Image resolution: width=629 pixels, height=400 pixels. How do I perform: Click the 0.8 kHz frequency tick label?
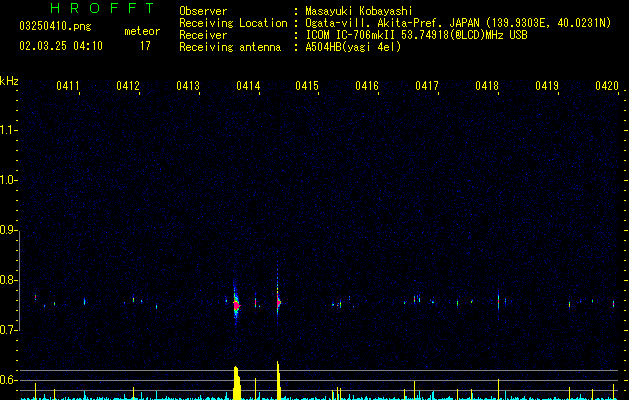(8, 280)
